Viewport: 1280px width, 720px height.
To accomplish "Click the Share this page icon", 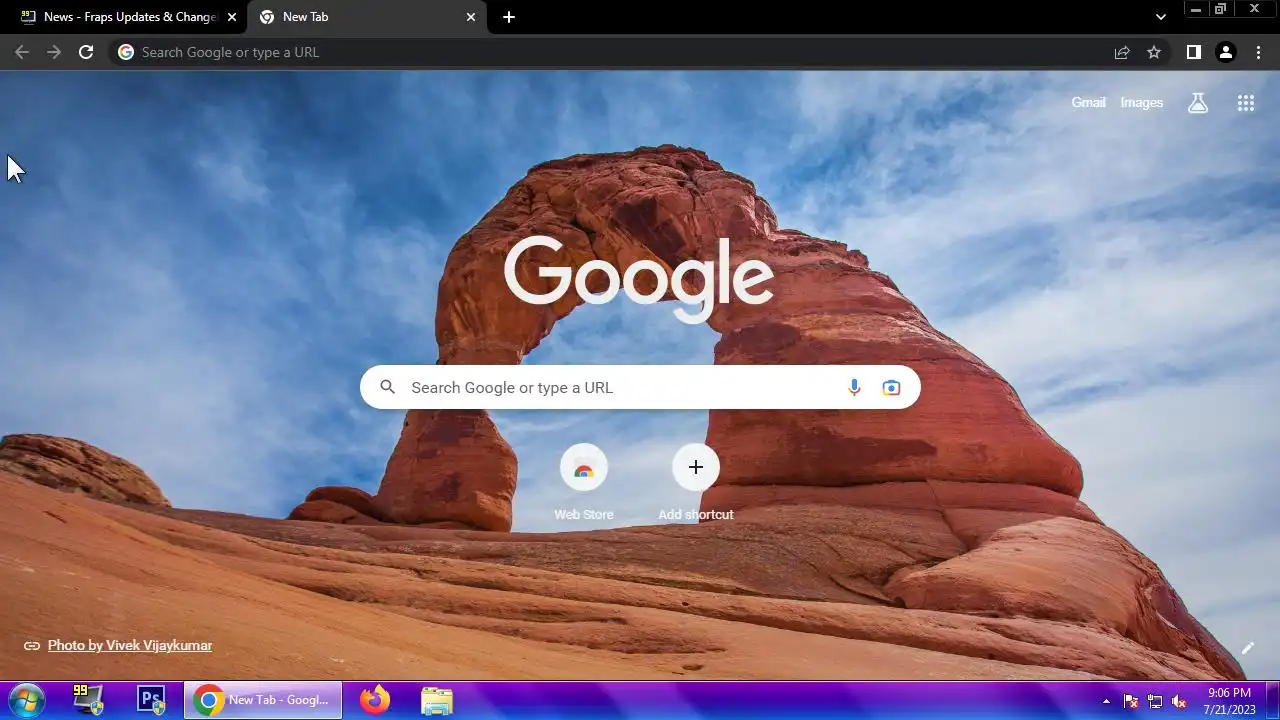I will pos(1122,52).
